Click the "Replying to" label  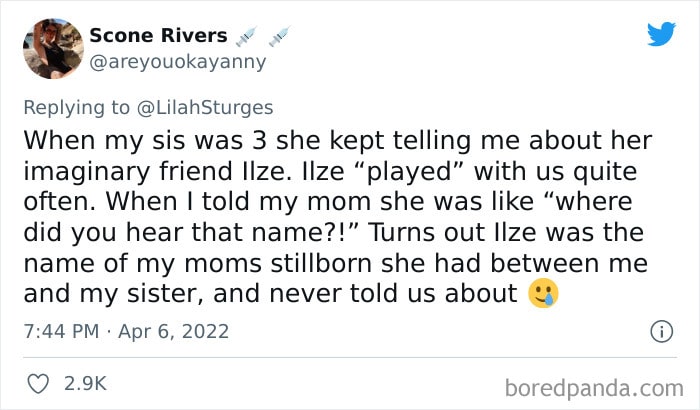pyautogui.click(x=76, y=108)
